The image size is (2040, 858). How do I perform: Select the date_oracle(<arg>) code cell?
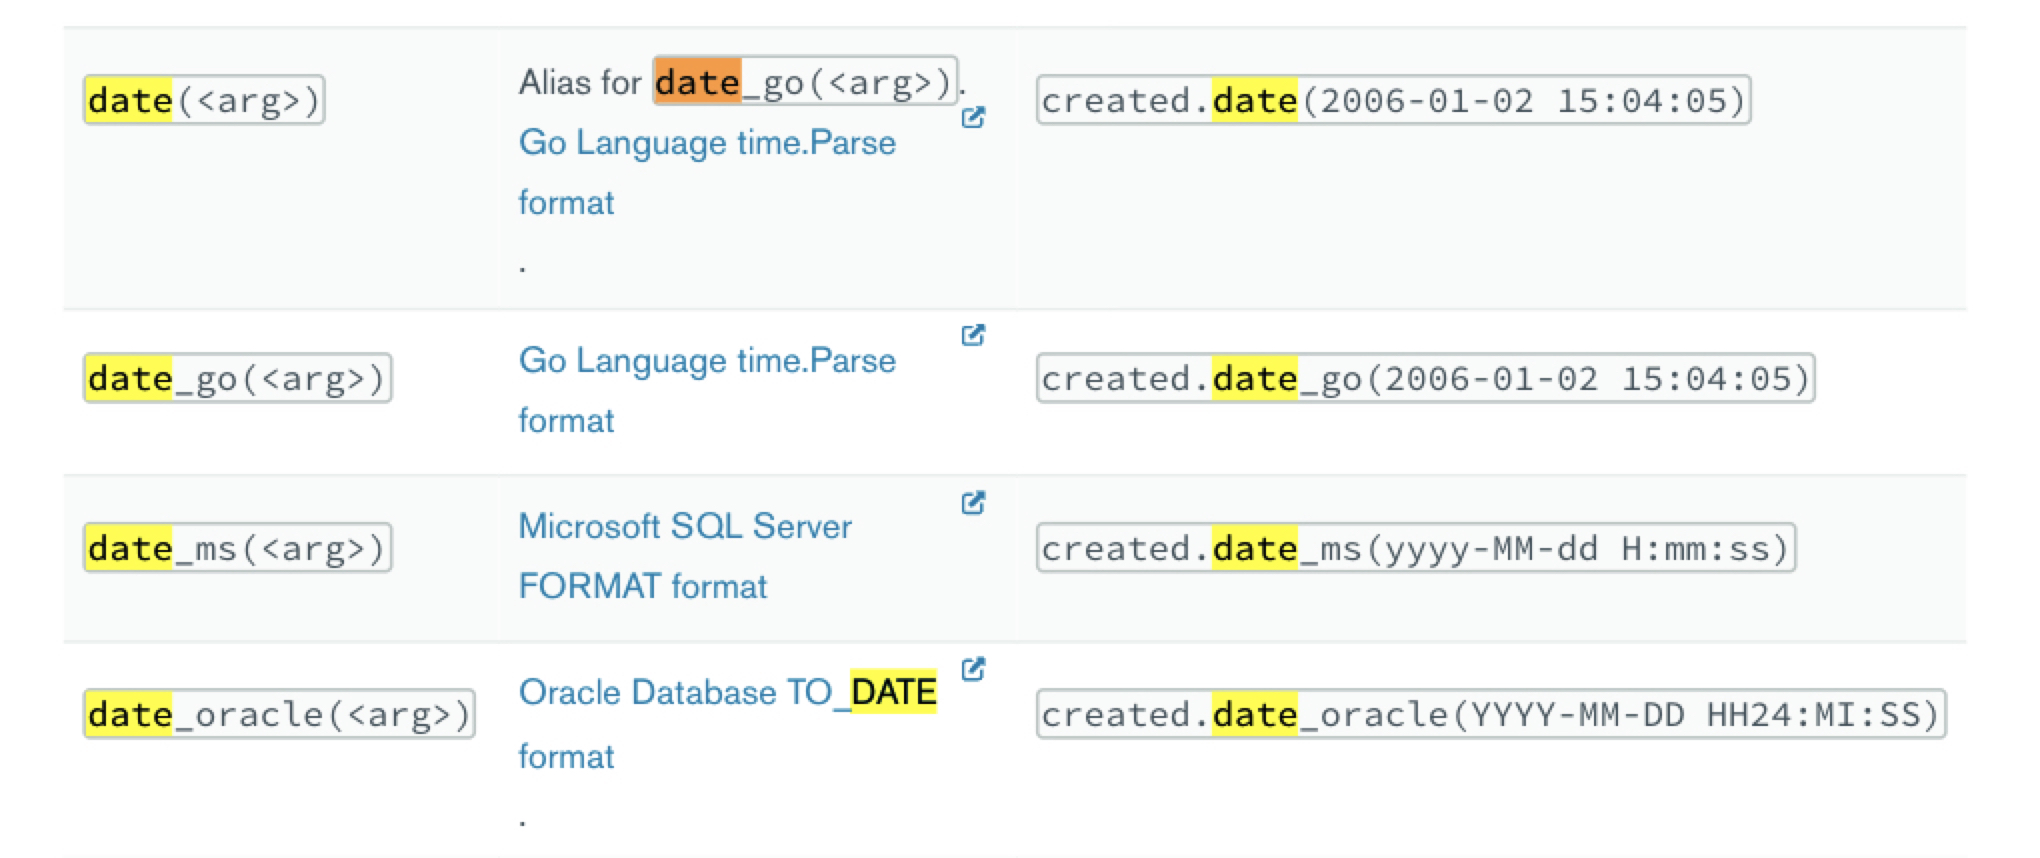[x=279, y=714]
